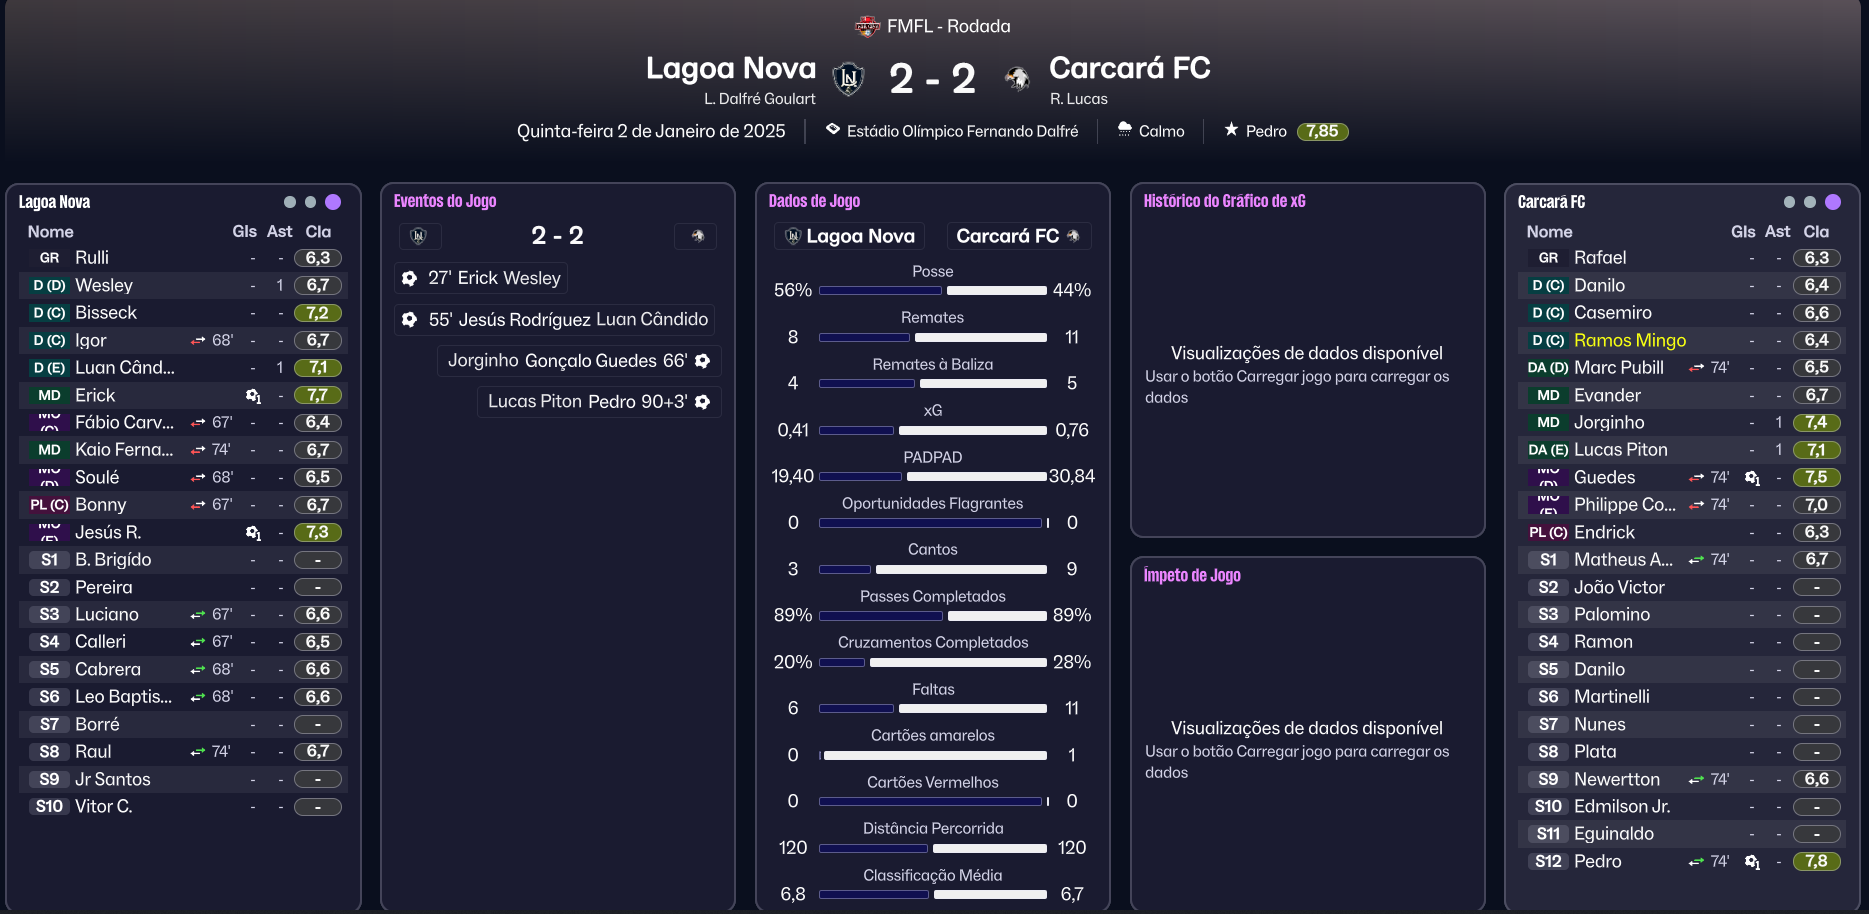Click the Carcará FC crest beside the score
Image resolution: width=1869 pixels, height=914 pixels.
pos(1018,78)
